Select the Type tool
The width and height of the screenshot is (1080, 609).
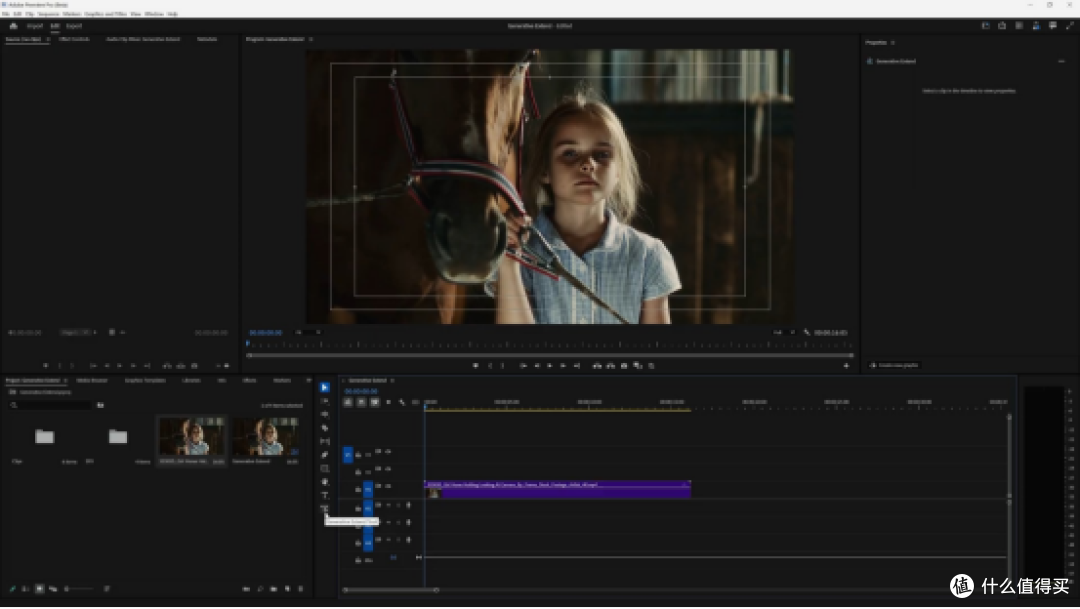pos(324,495)
